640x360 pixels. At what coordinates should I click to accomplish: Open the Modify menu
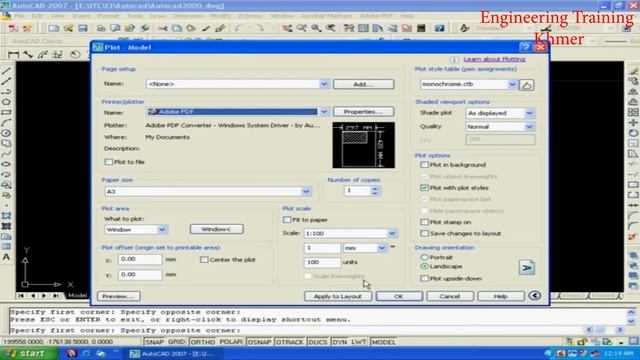click(x=221, y=16)
